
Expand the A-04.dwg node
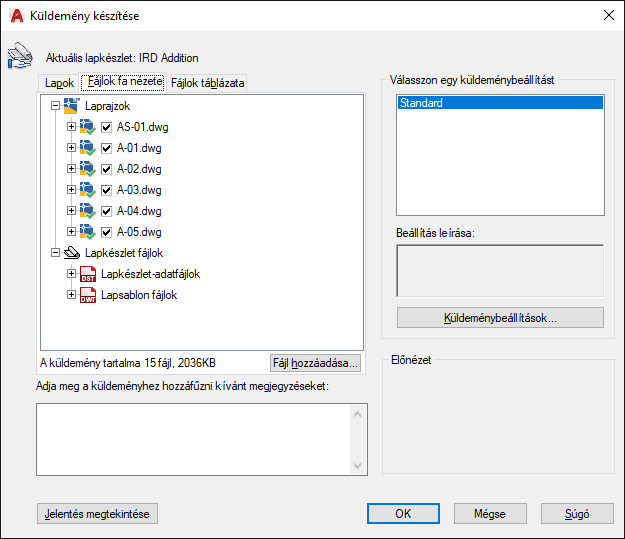pos(71,210)
